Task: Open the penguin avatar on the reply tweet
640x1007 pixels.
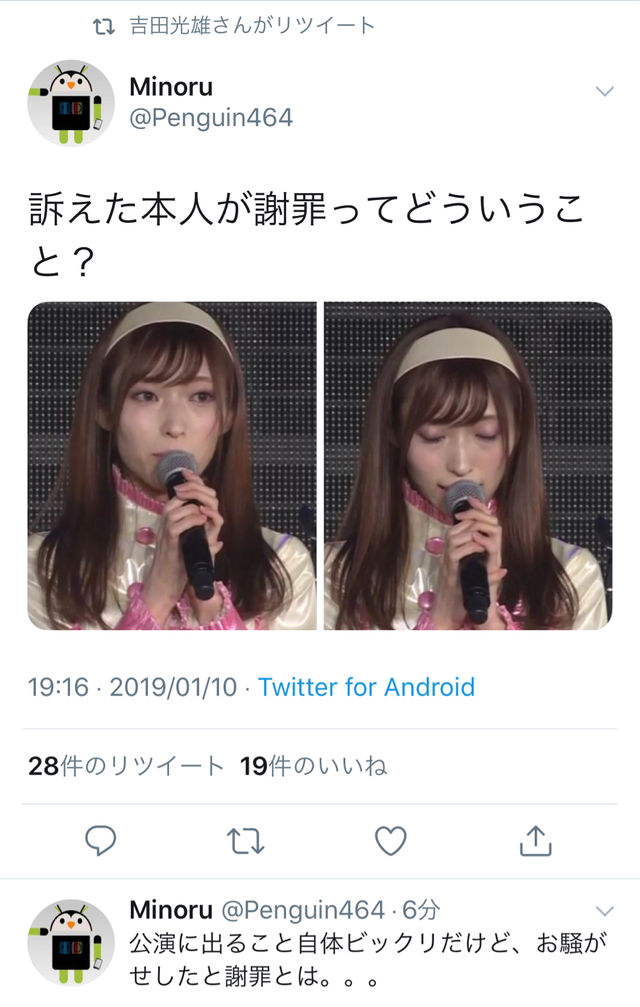Action: pos(71,941)
